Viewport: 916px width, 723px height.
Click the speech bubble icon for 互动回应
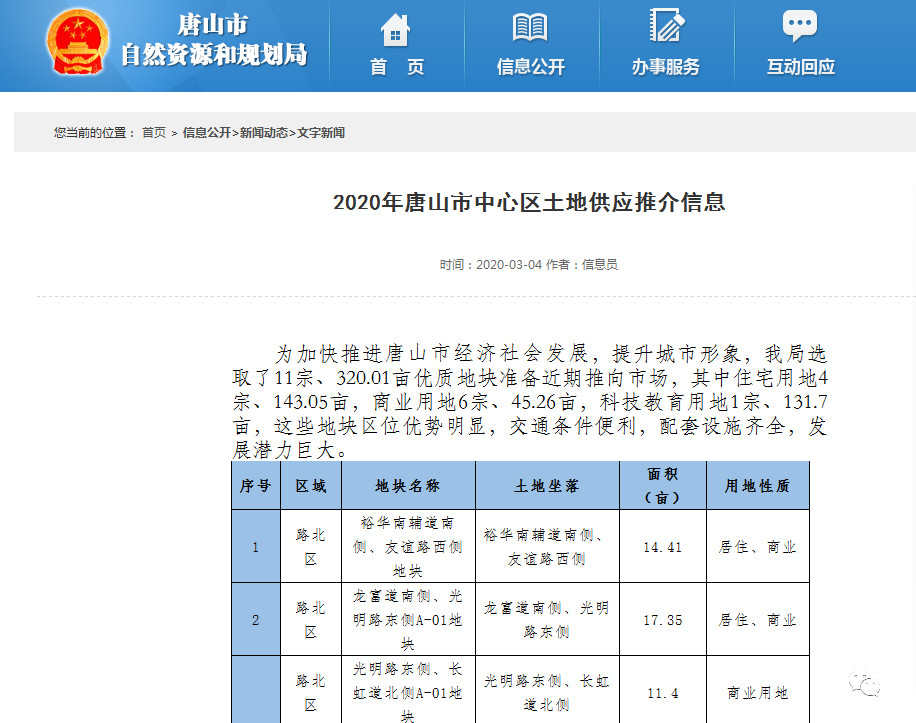pos(800,27)
